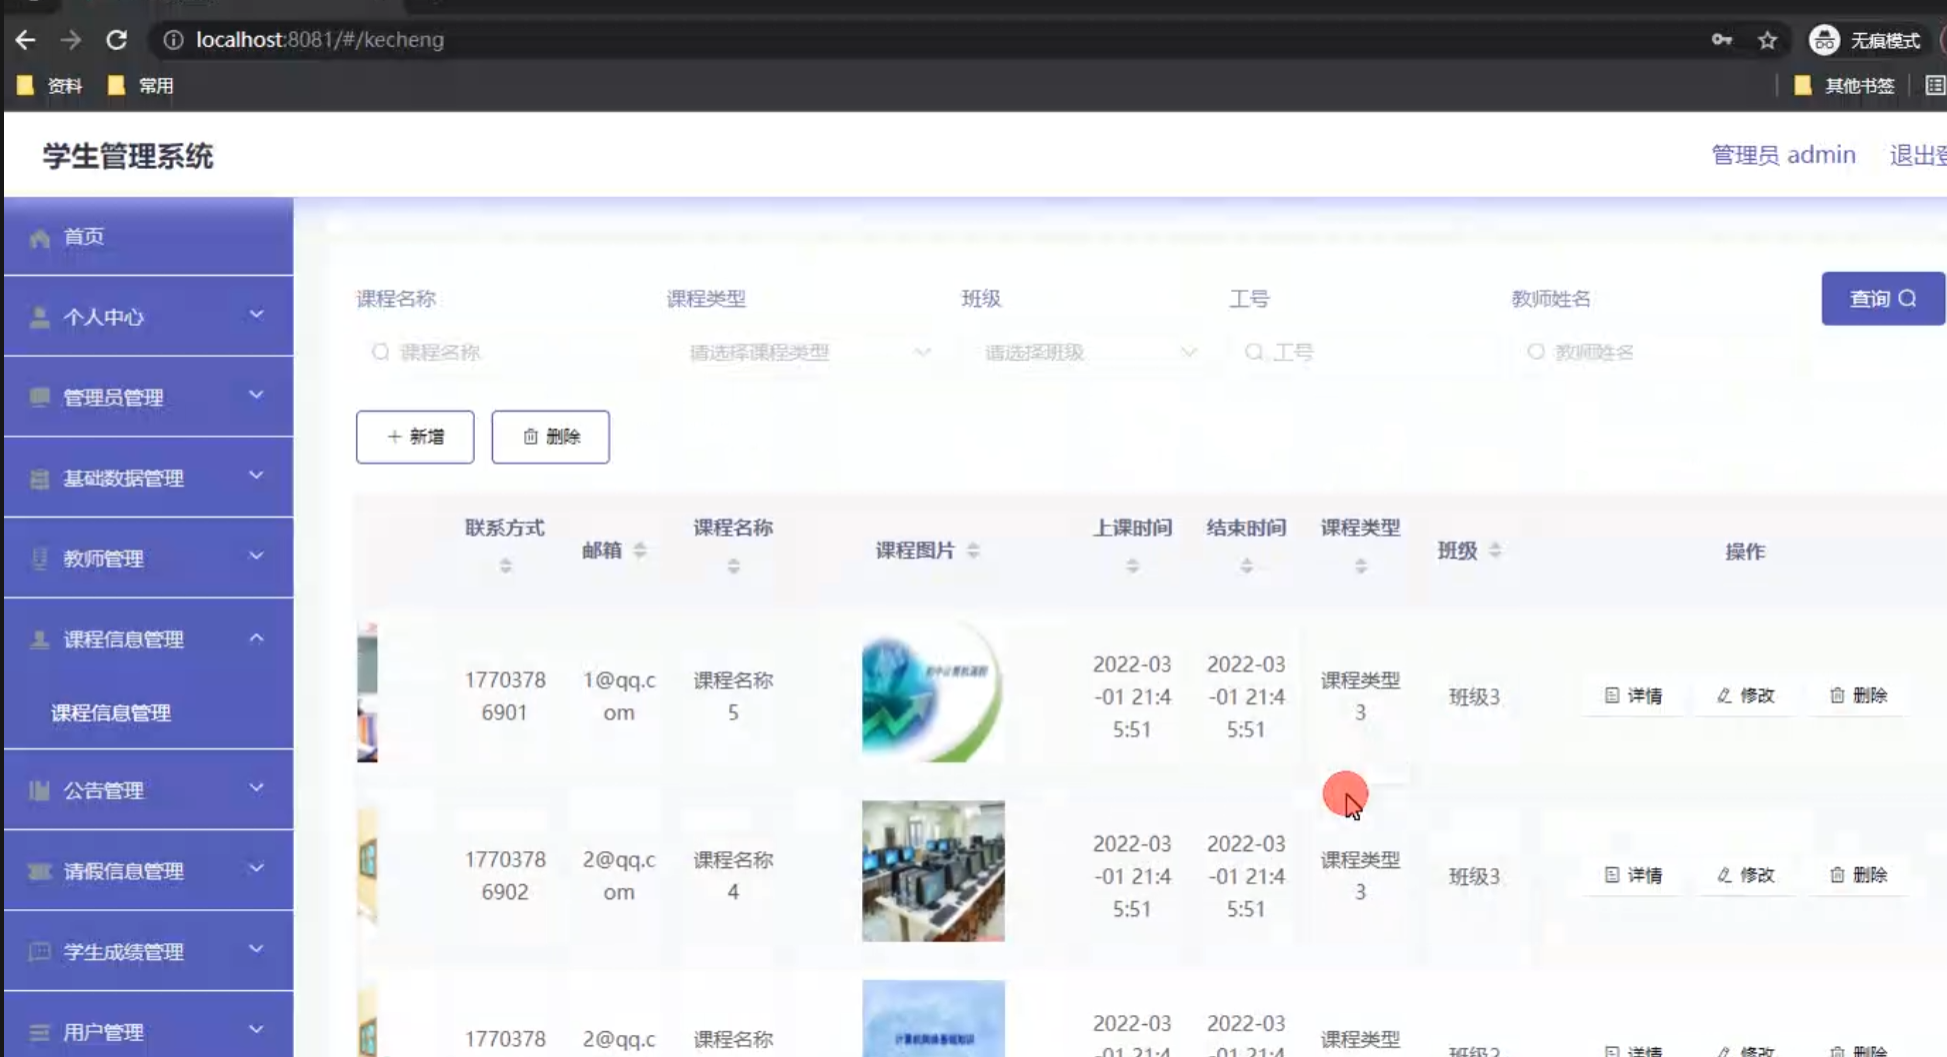The height and width of the screenshot is (1057, 1947).
Task: Toggle sorting on the 邮箱 column
Action: point(641,550)
